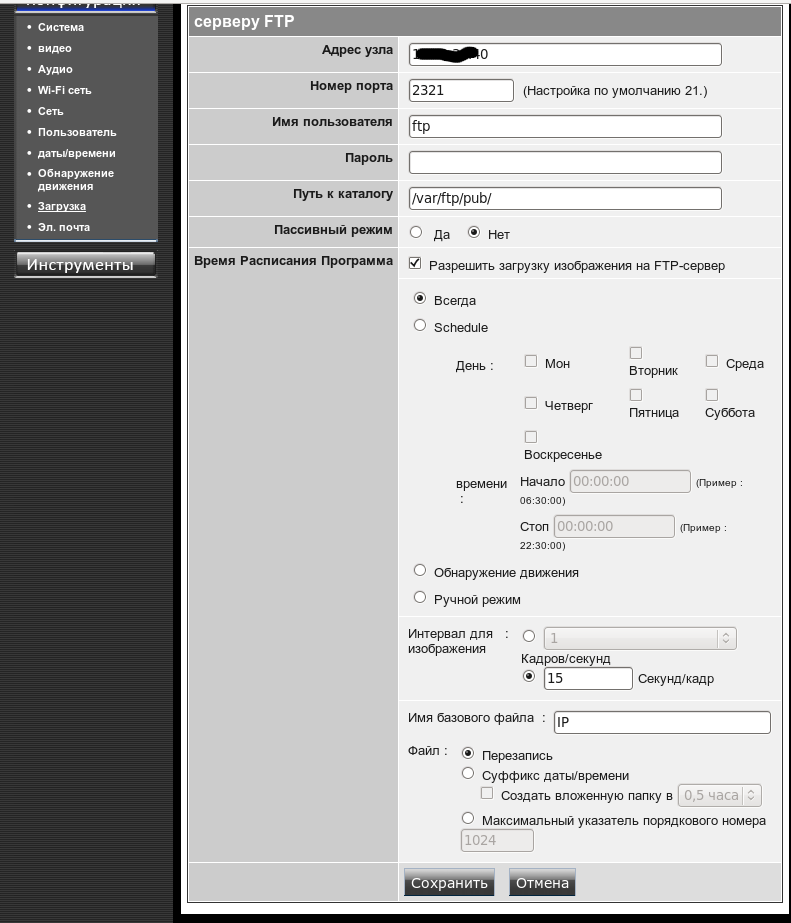
Task: Click the Отмена button
Action: 542,883
